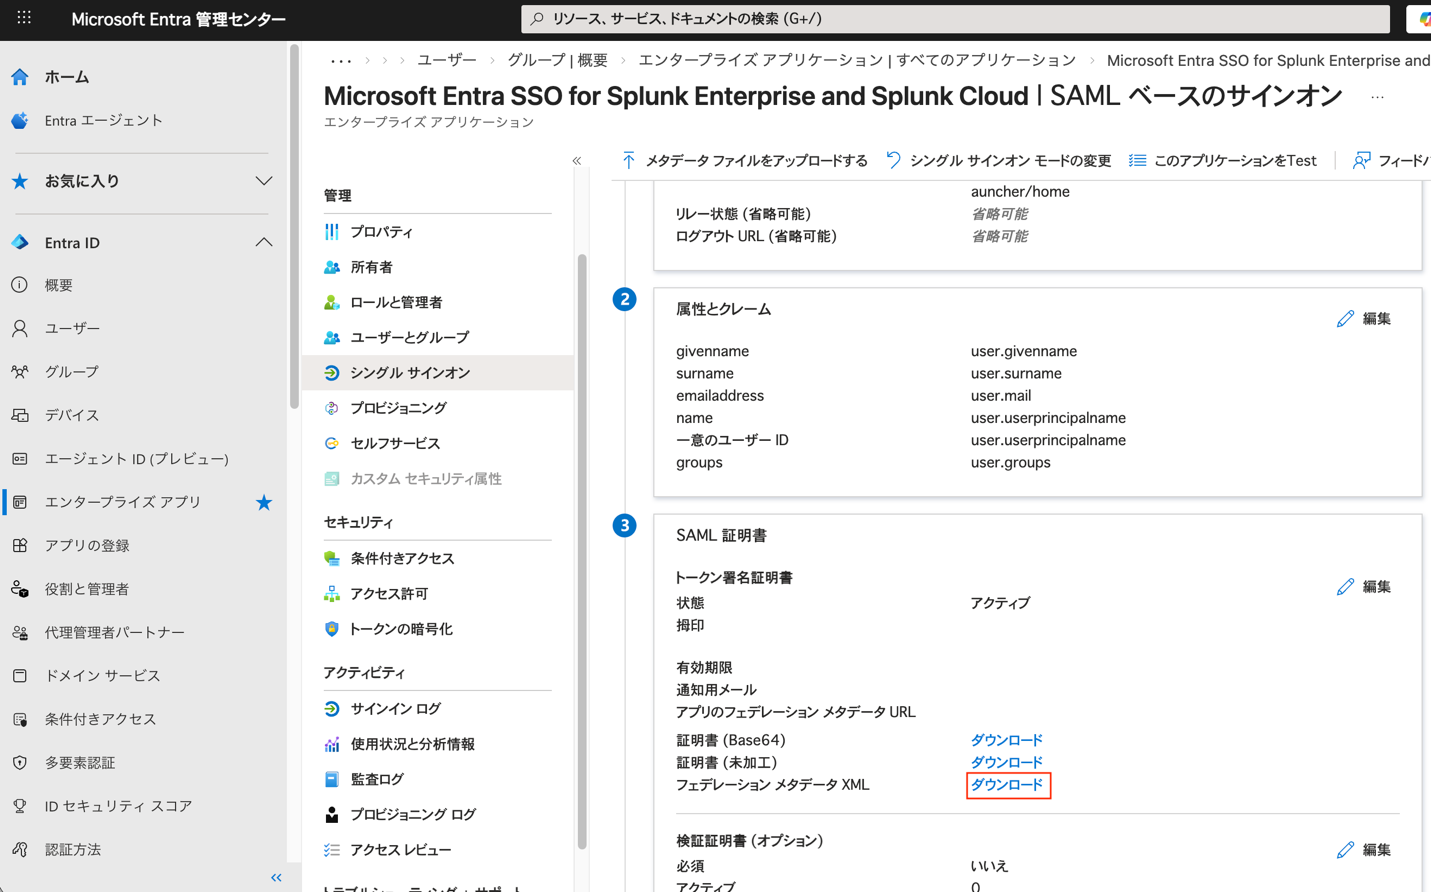Click the メタデータ ファイルをアップロードする toolbar icon

click(x=630, y=160)
